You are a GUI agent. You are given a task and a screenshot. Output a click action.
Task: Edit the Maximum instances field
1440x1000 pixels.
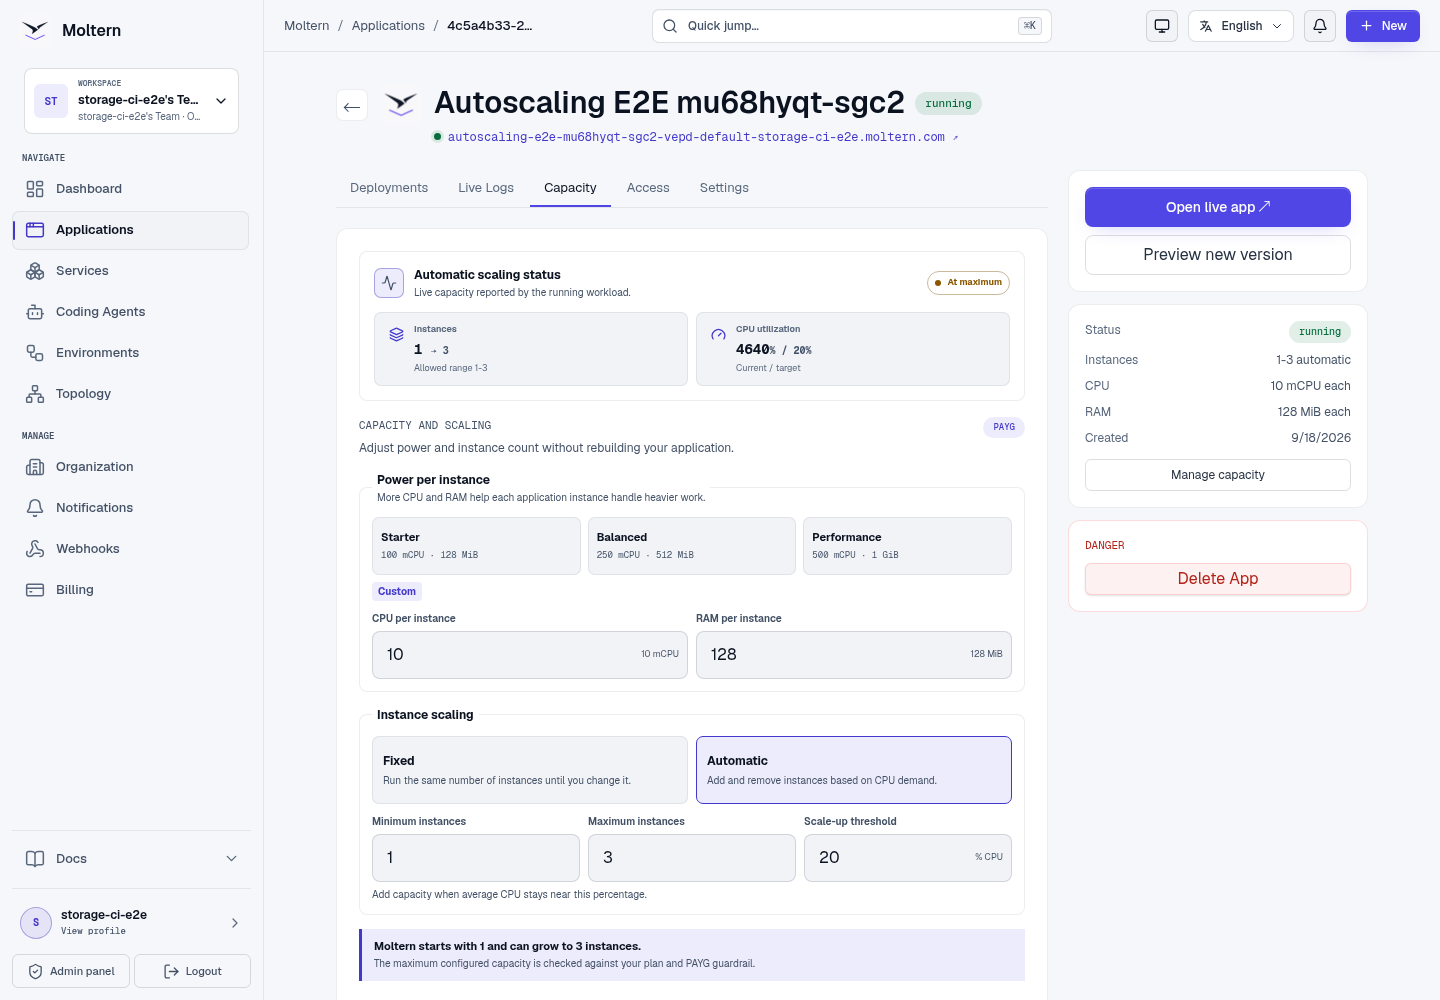coord(692,858)
